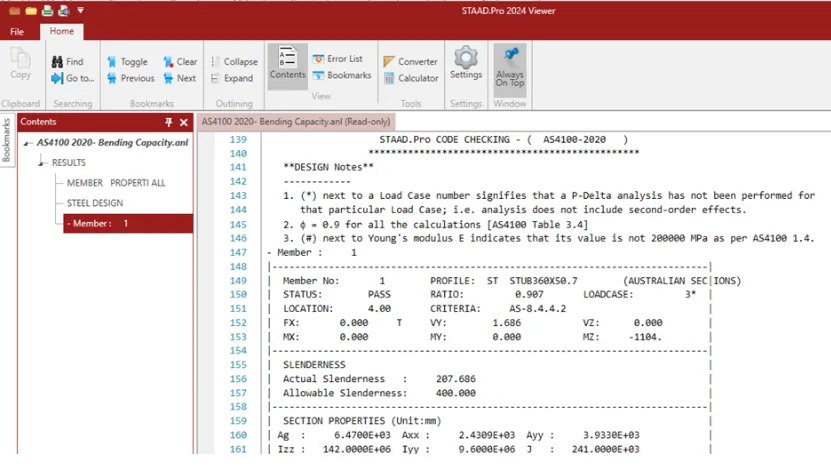Collapse the Member : 1 outline section
831x468 pixels.
(x=269, y=253)
